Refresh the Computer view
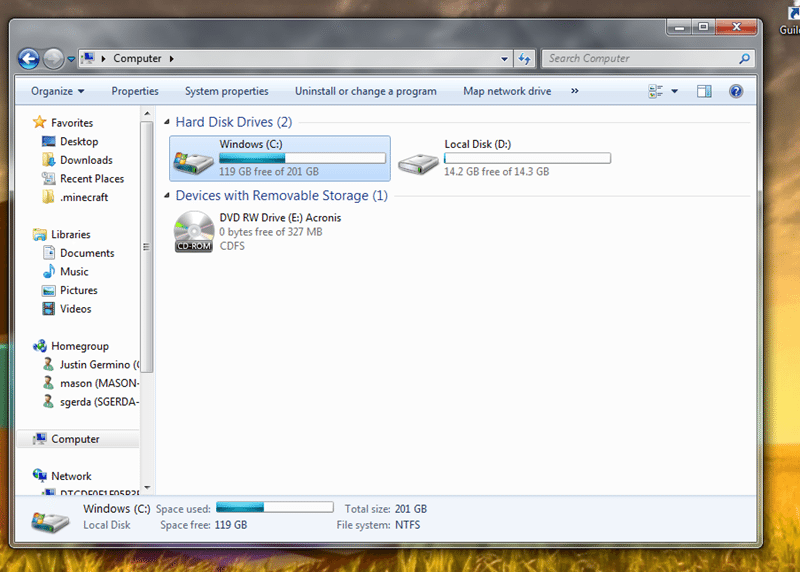The width and height of the screenshot is (800, 572). [524, 59]
